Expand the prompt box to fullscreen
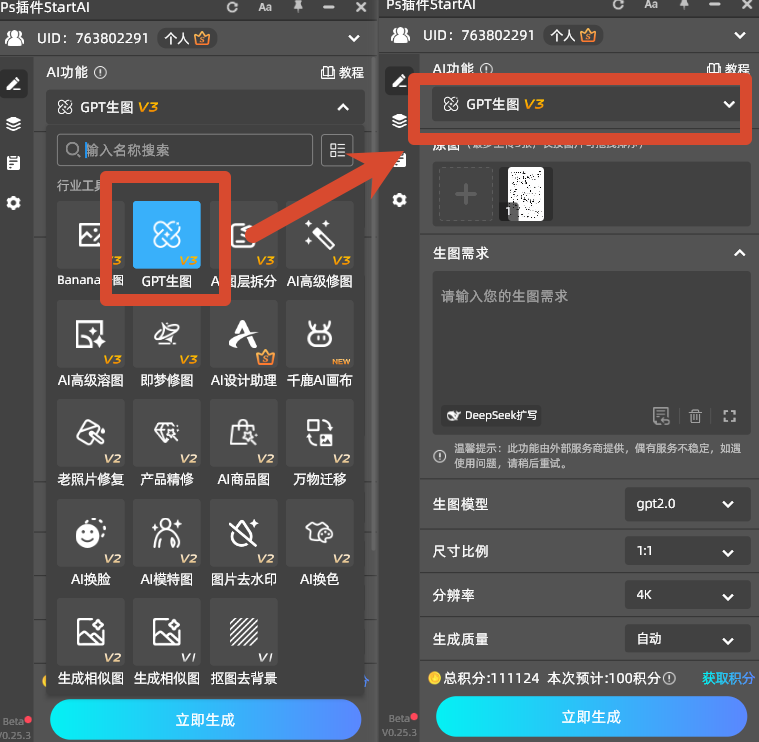This screenshot has width=759, height=742. (729, 416)
